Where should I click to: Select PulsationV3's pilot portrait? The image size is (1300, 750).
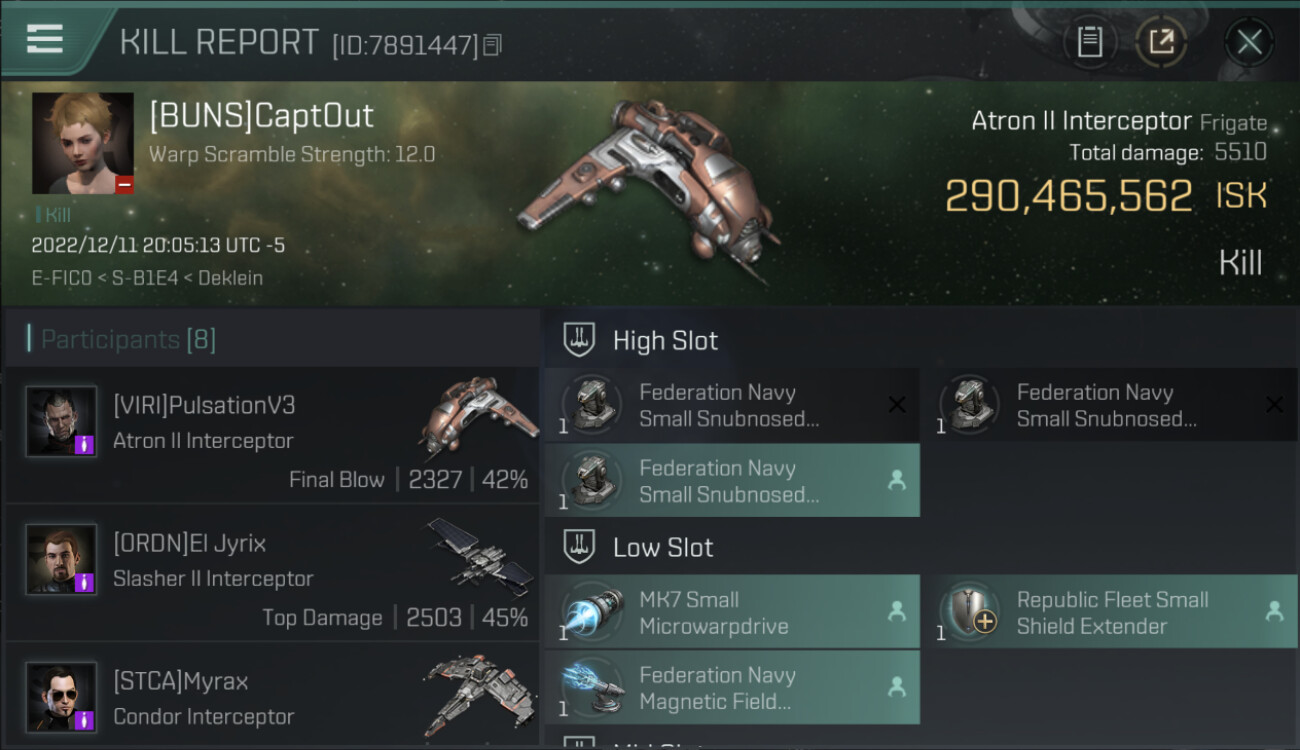[x=62, y=421]
